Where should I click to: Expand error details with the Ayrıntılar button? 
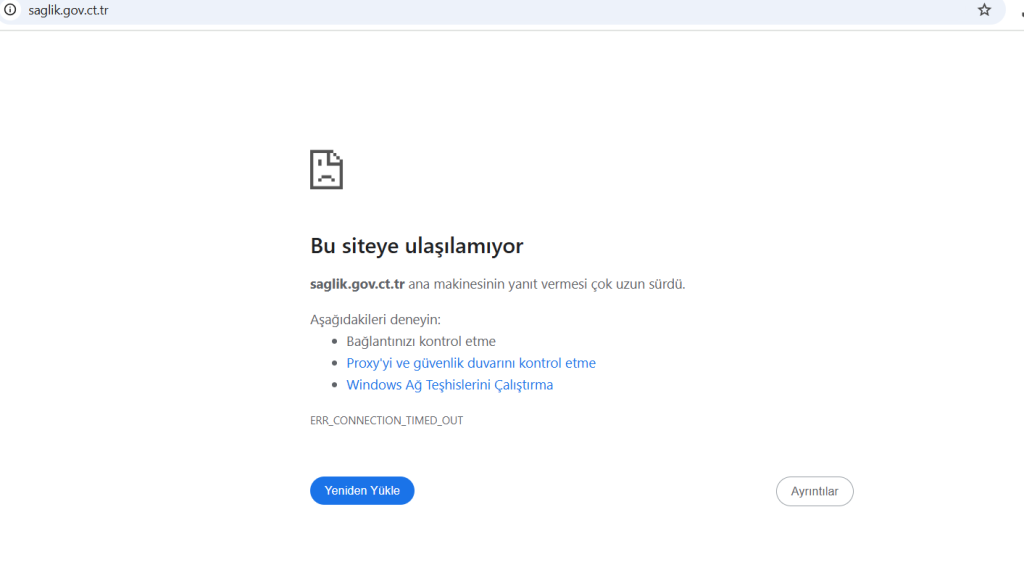pyautogui.click(x=814, y=491)
